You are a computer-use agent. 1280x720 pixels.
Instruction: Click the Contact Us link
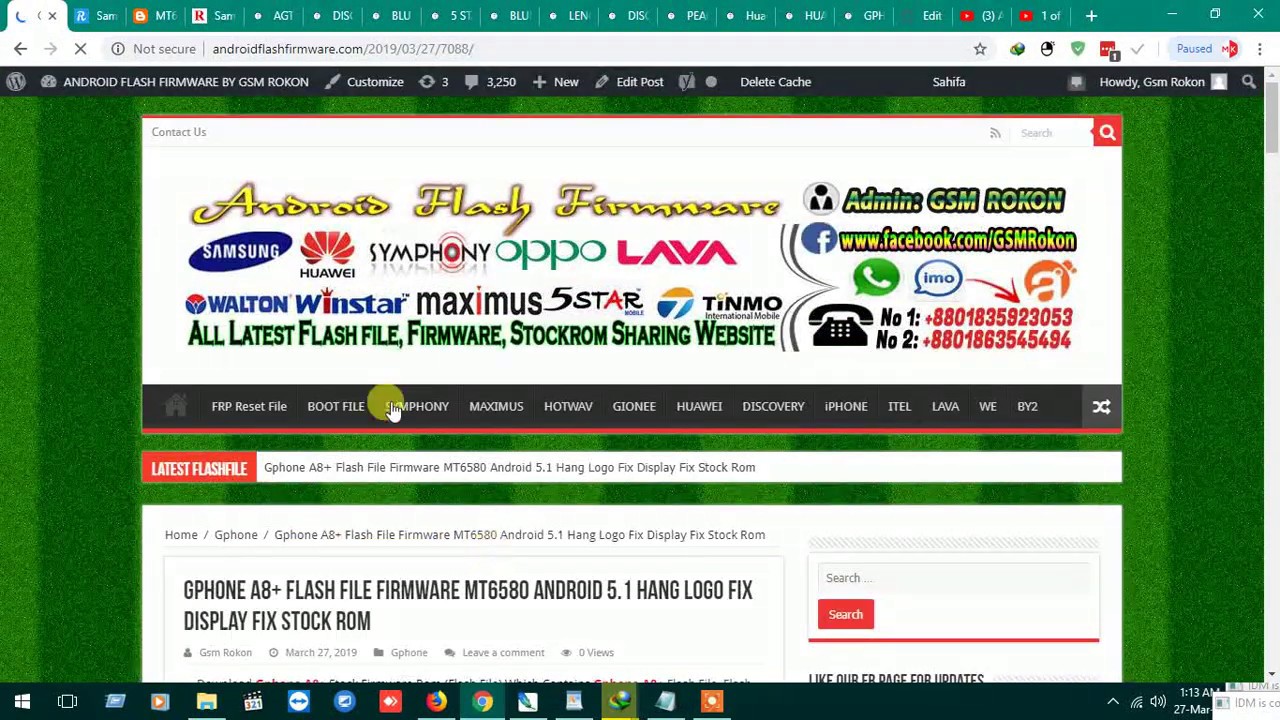pos(179,132)
